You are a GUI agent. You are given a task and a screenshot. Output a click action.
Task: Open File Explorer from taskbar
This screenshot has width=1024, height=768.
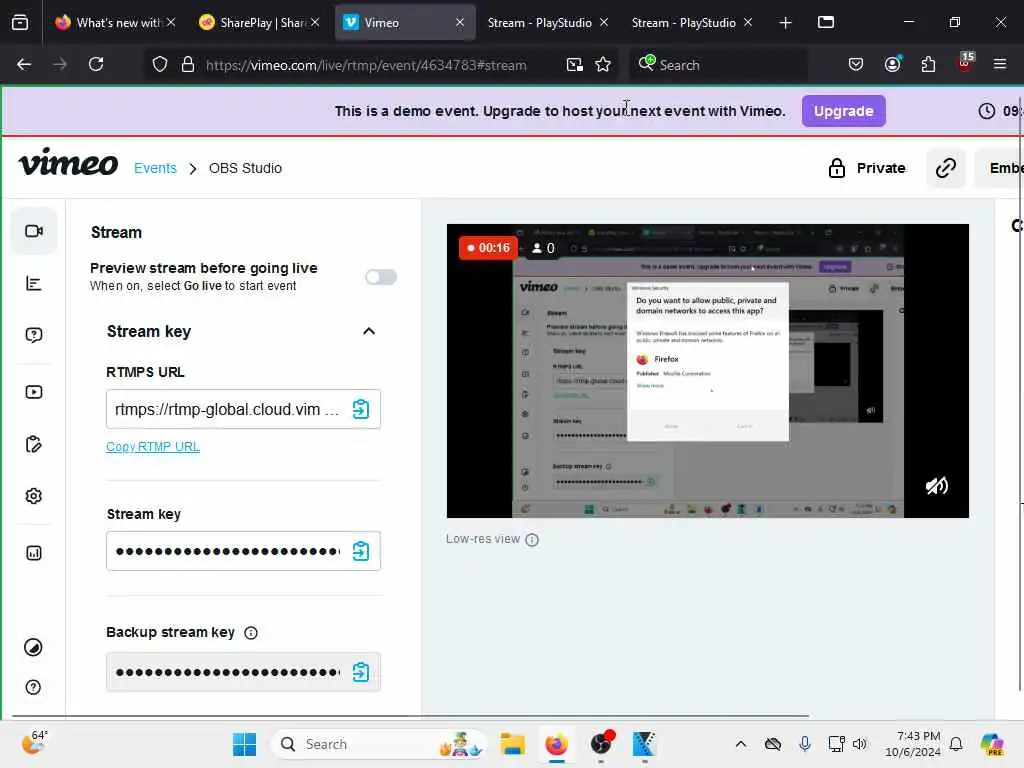point(513,744)
